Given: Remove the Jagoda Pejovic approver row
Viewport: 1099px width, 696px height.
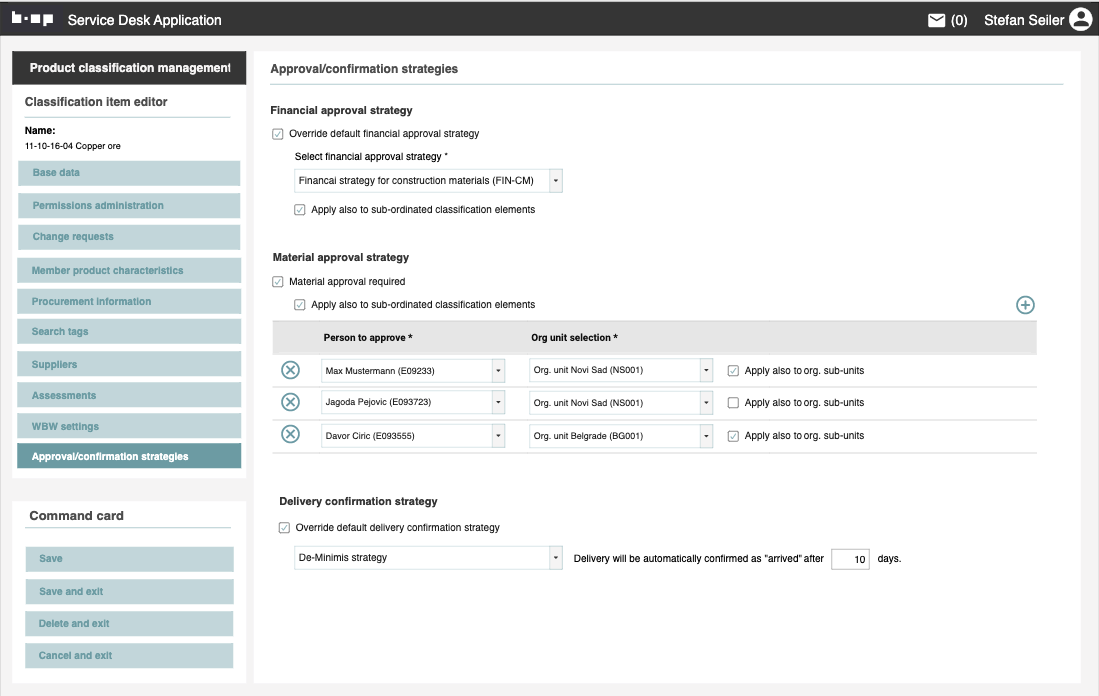Looking at the screenshot, I should pos(290,403).
